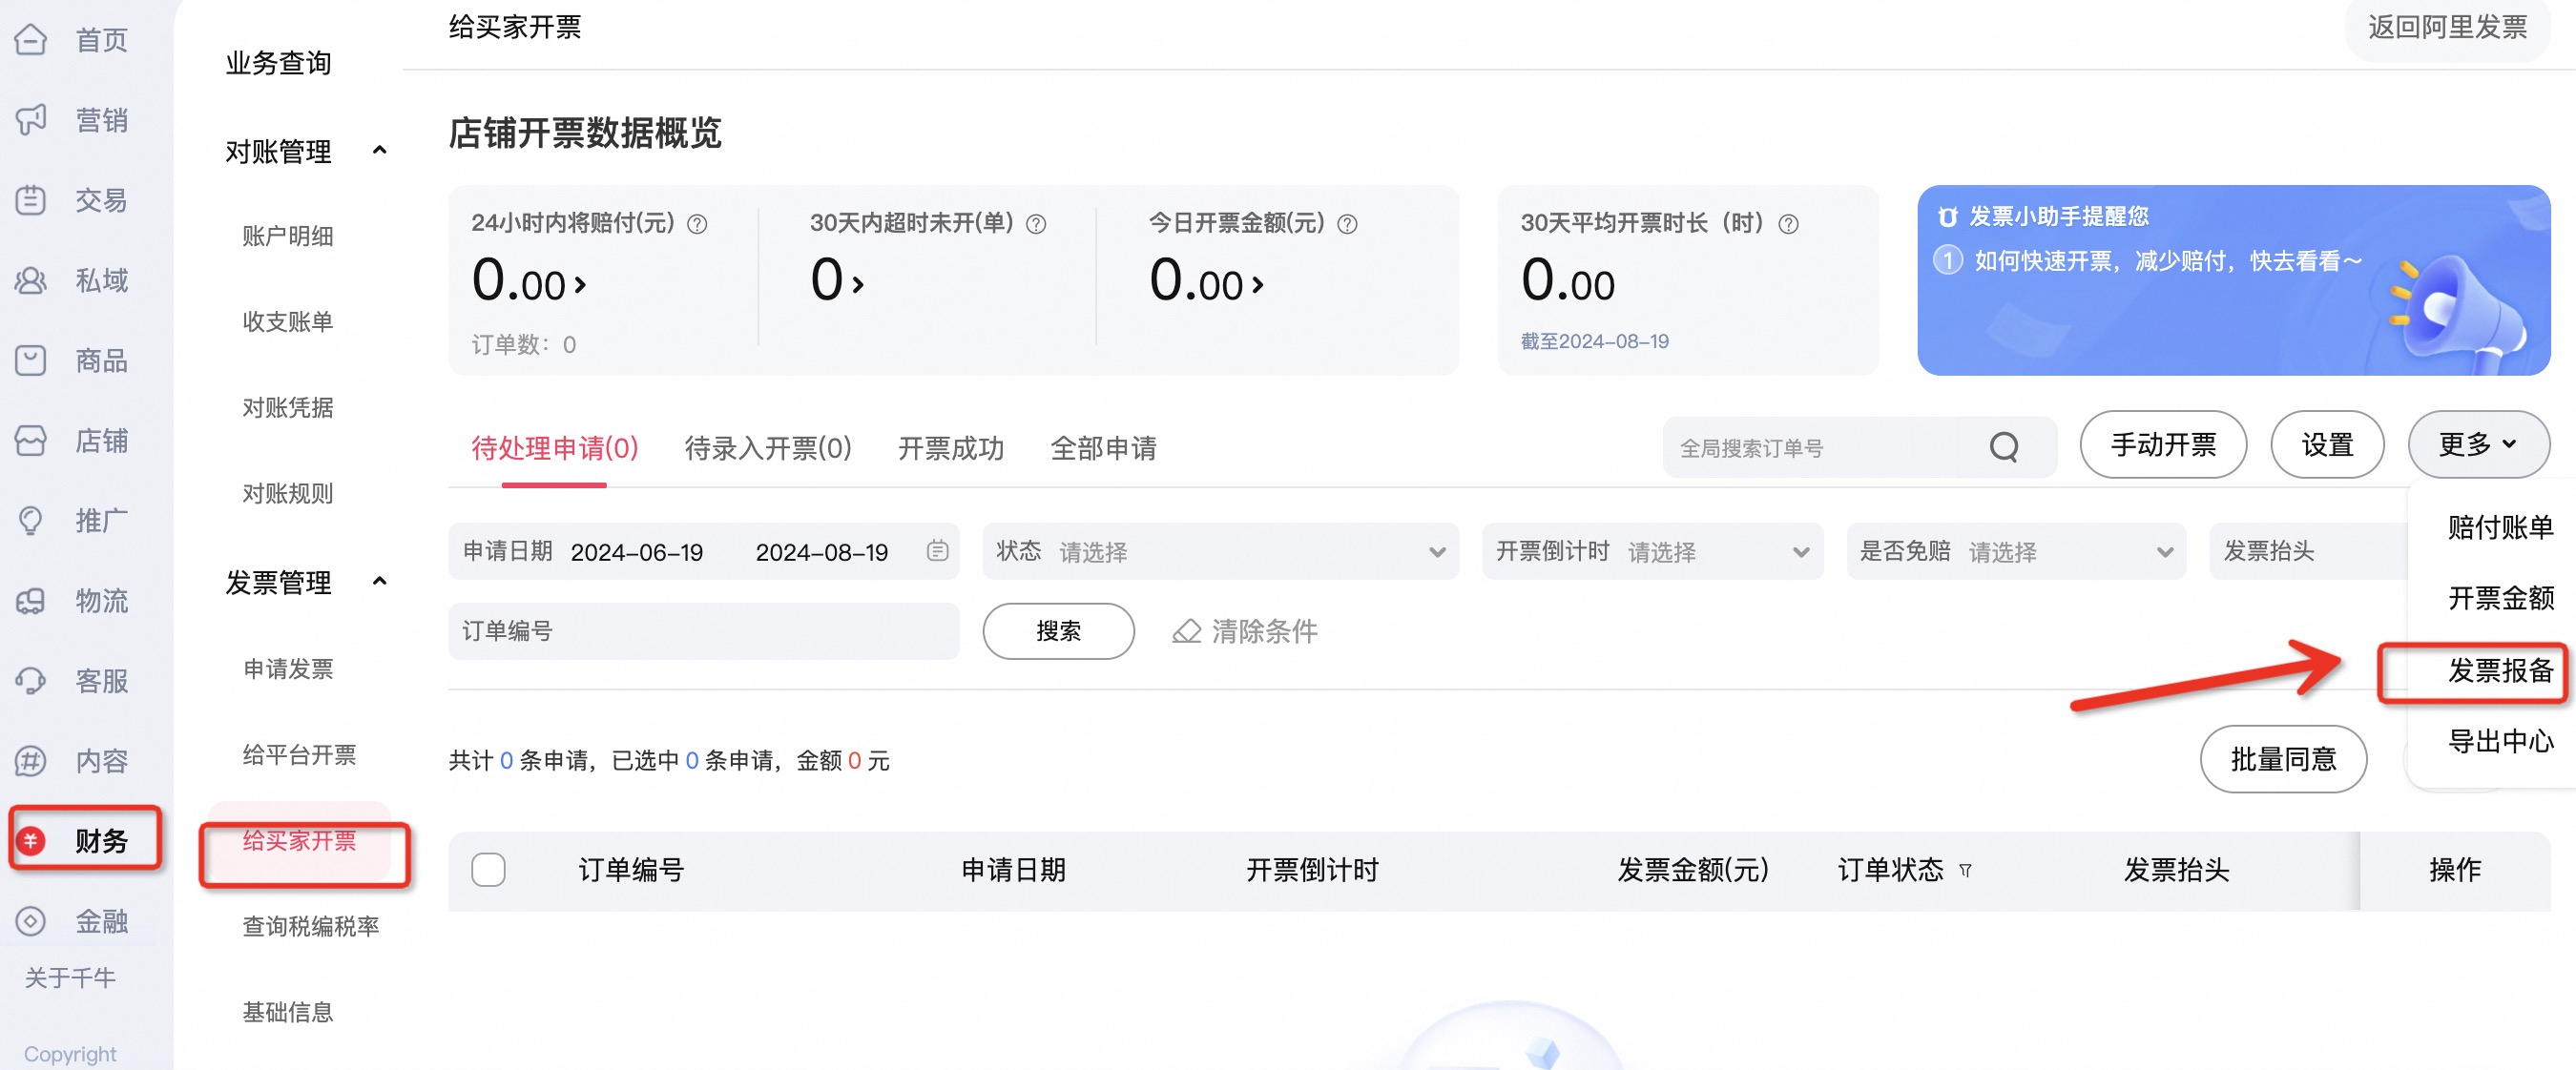Open the 客服 headset icon
The image size is (2576, 1070).
[31, 680]
